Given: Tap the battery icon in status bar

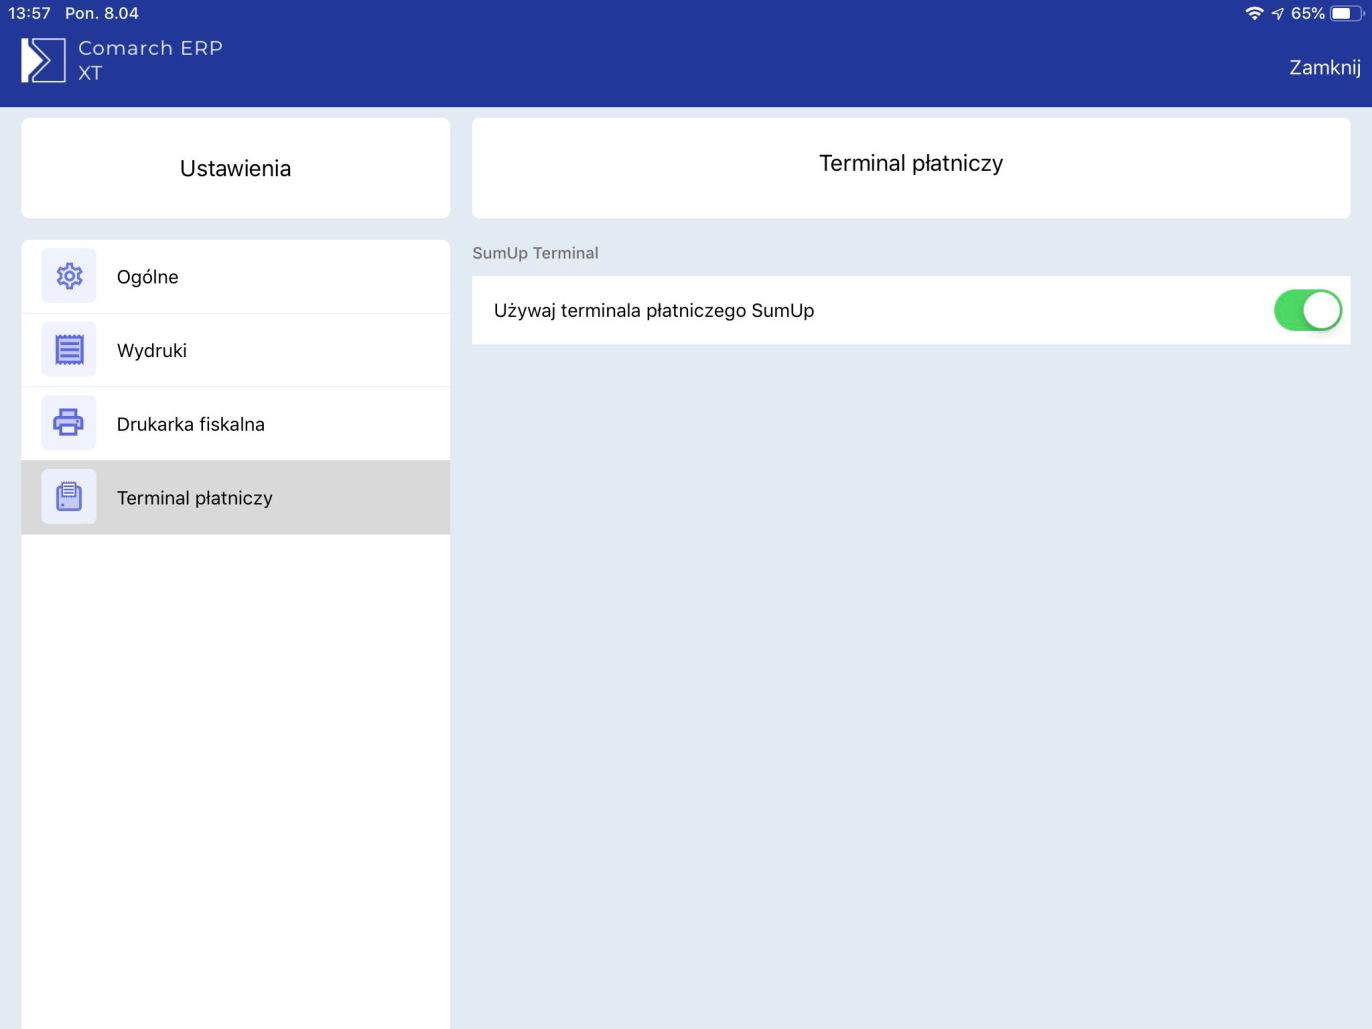Looking at the screenshot, I should point(1345,13).
